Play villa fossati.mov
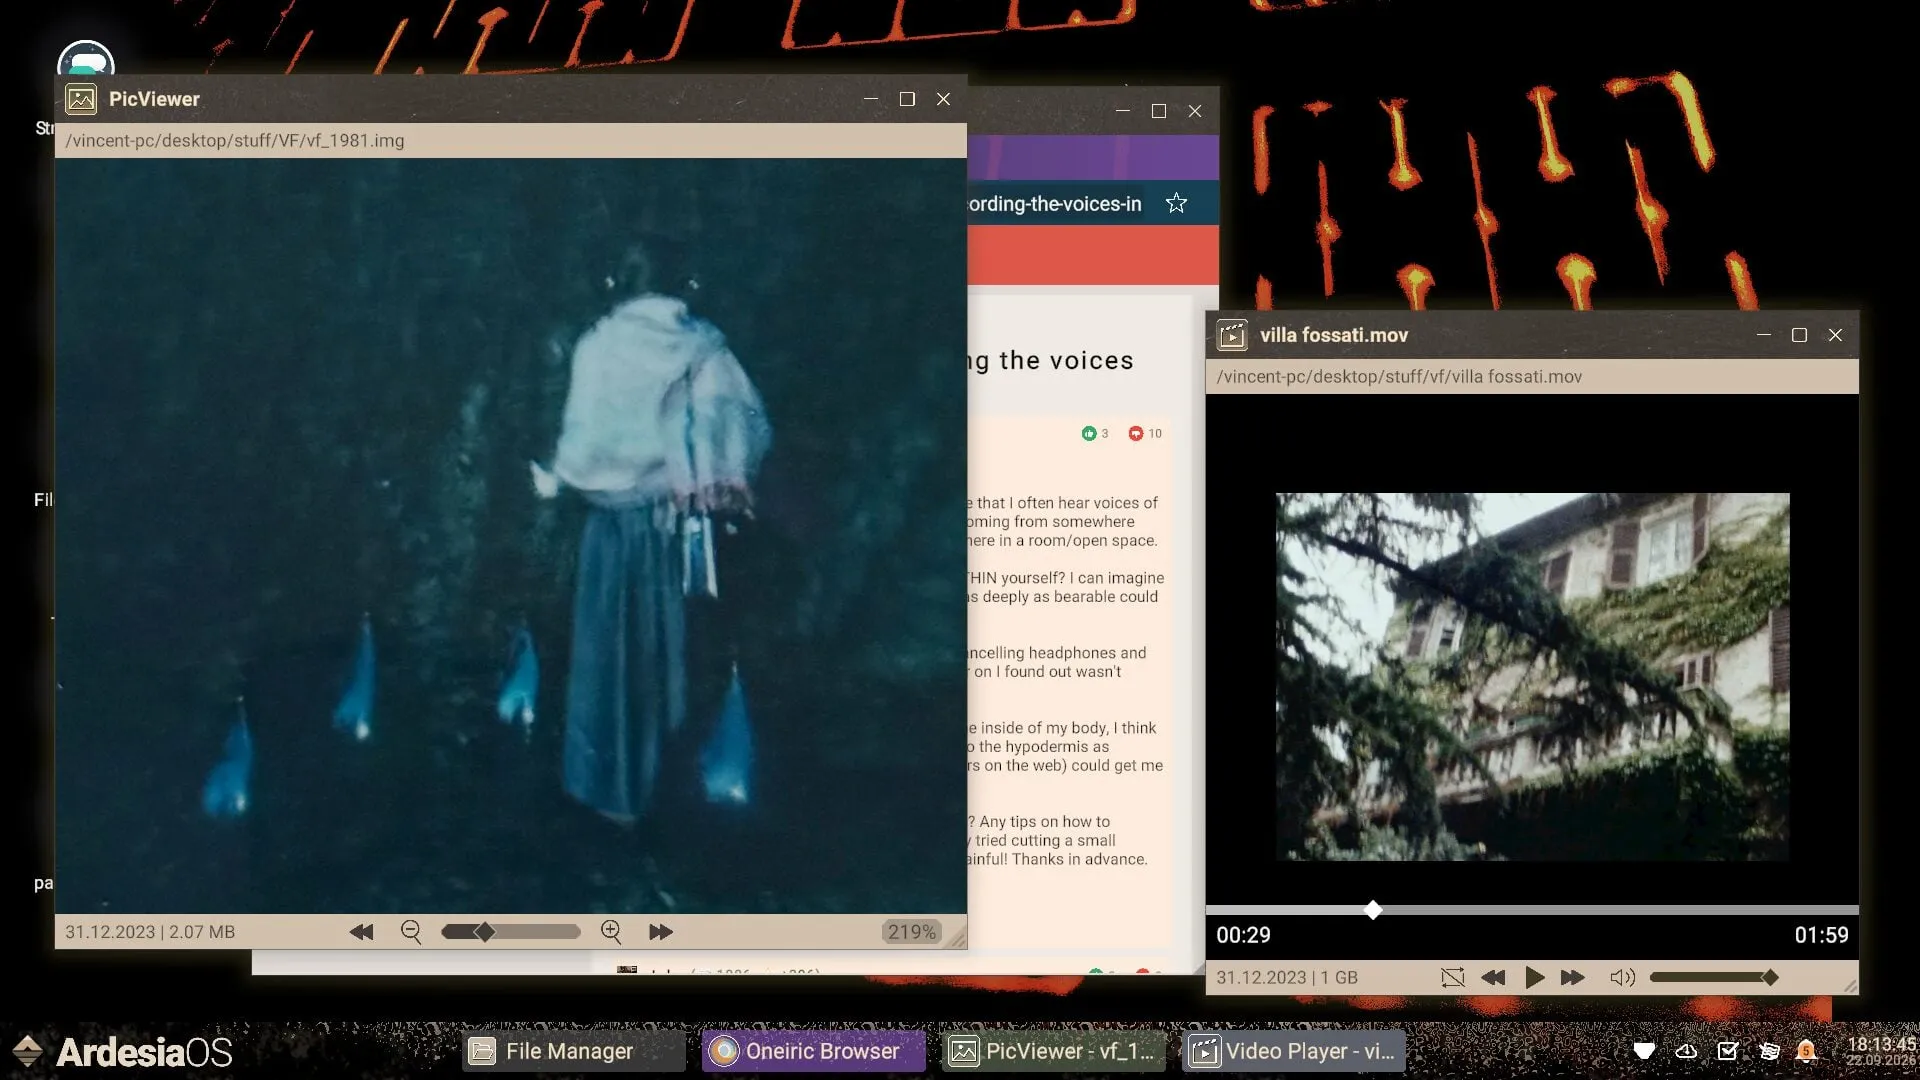Image resolution: width=1920 pixels, height=1080 pixels. point(1533,977)
